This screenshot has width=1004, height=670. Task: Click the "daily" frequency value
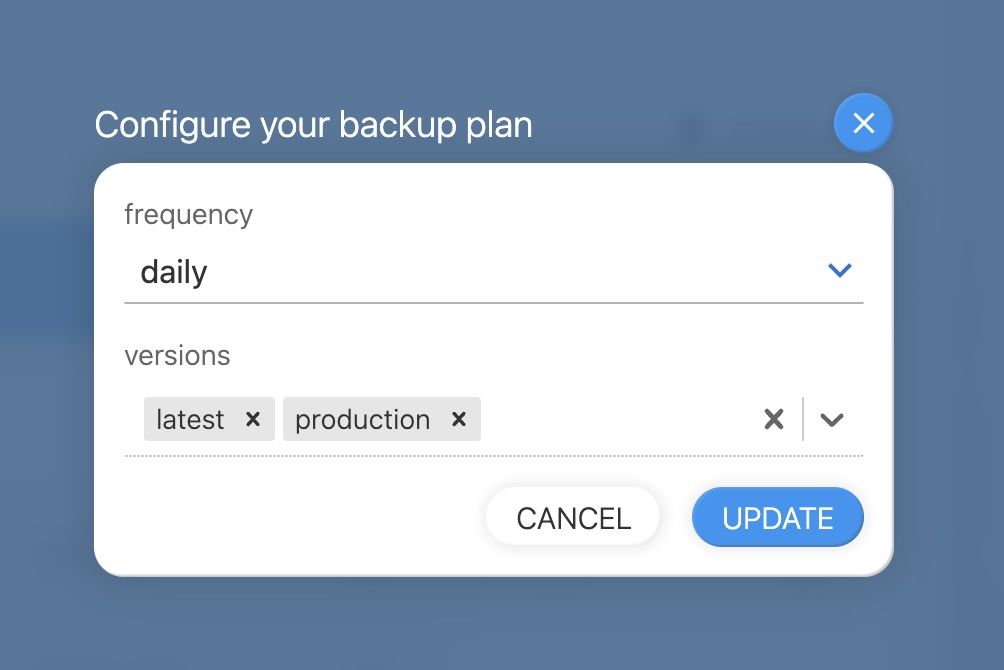(174, 272)
